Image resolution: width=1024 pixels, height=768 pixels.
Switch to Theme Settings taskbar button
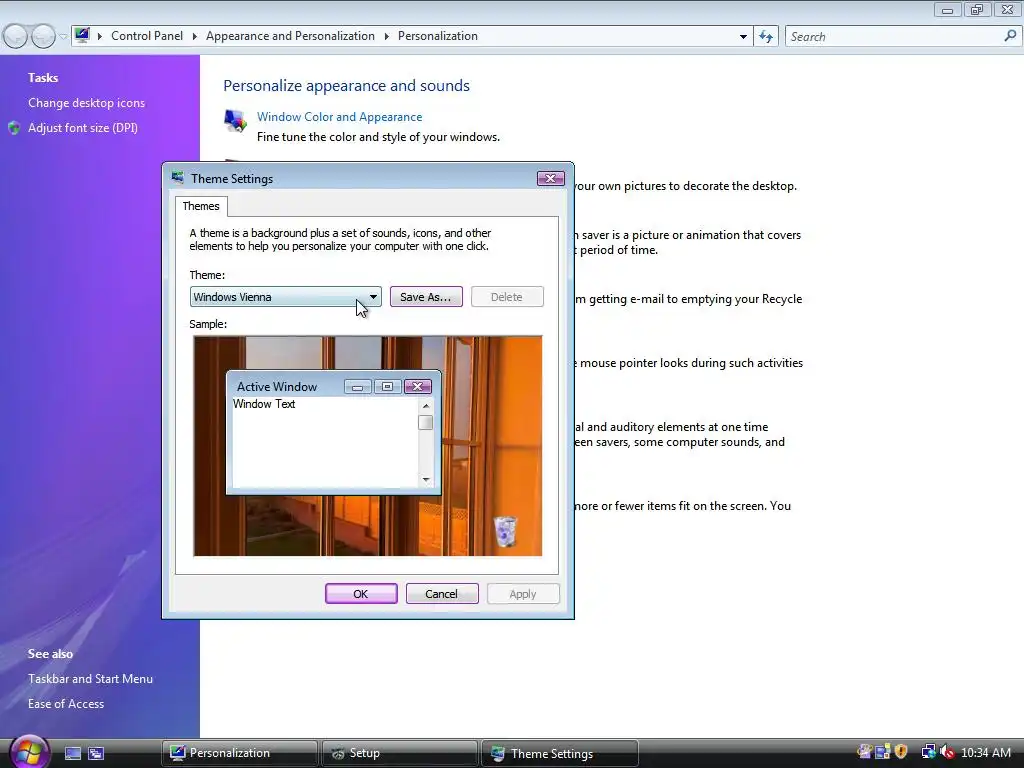tap(560, 753)
